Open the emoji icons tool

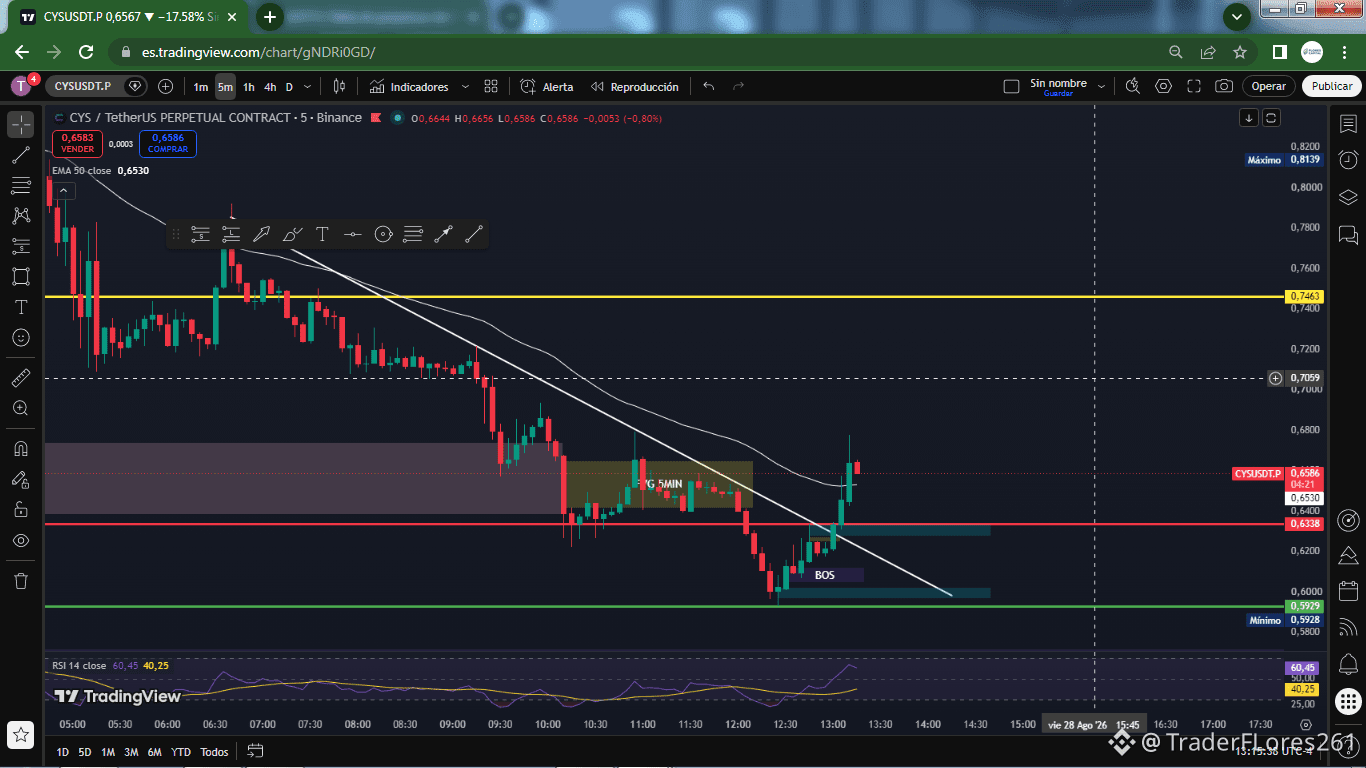tap(20, 338)
